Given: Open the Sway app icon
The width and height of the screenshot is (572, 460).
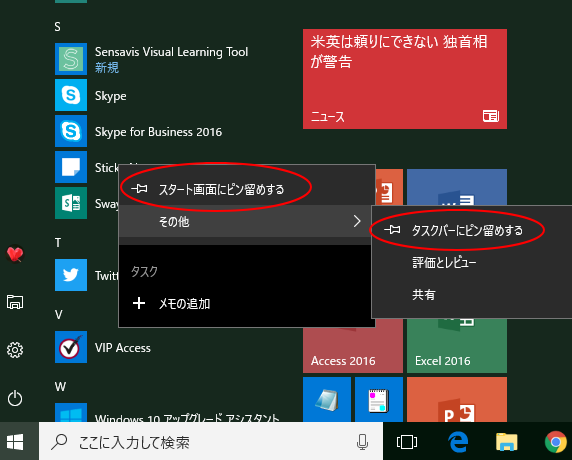Looking at the screenshot, I should (71, 203).
